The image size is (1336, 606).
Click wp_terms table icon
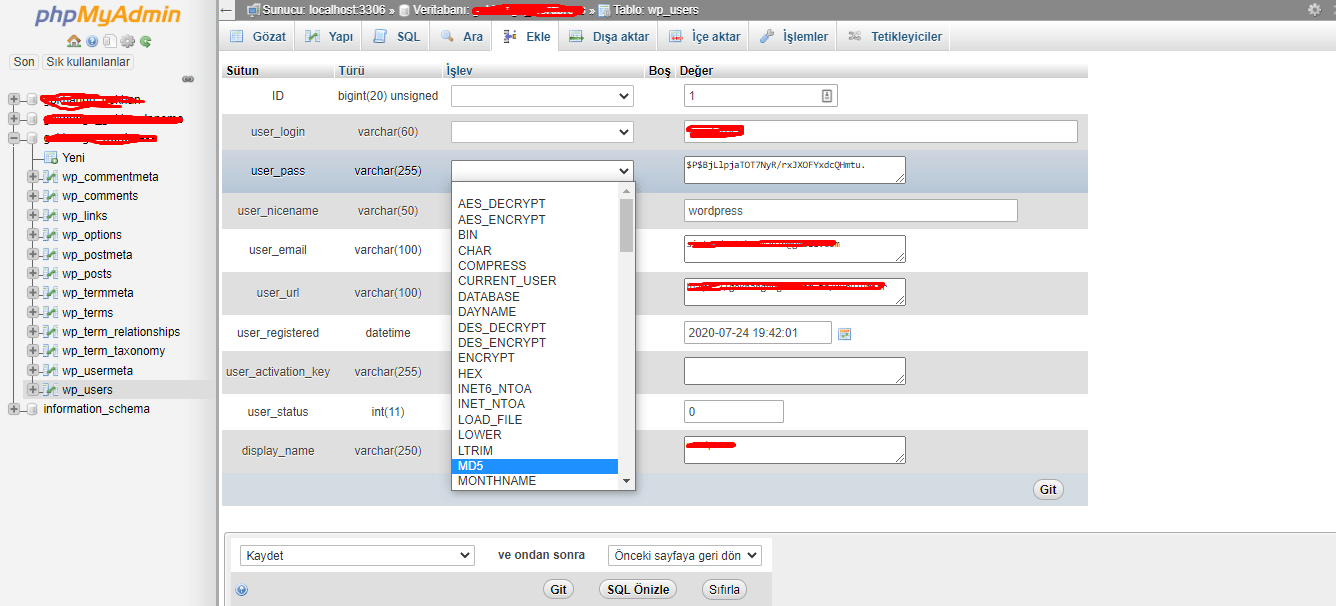[x=50, y=313]
